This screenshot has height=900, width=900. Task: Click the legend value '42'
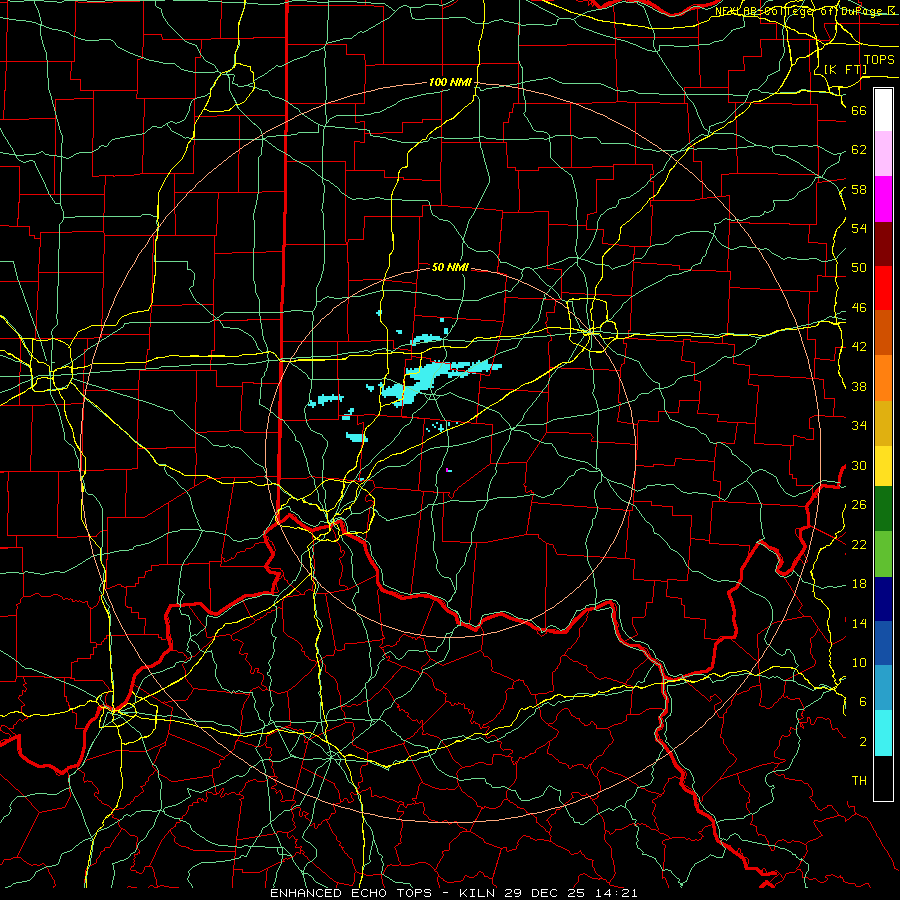tap(859, 347)
